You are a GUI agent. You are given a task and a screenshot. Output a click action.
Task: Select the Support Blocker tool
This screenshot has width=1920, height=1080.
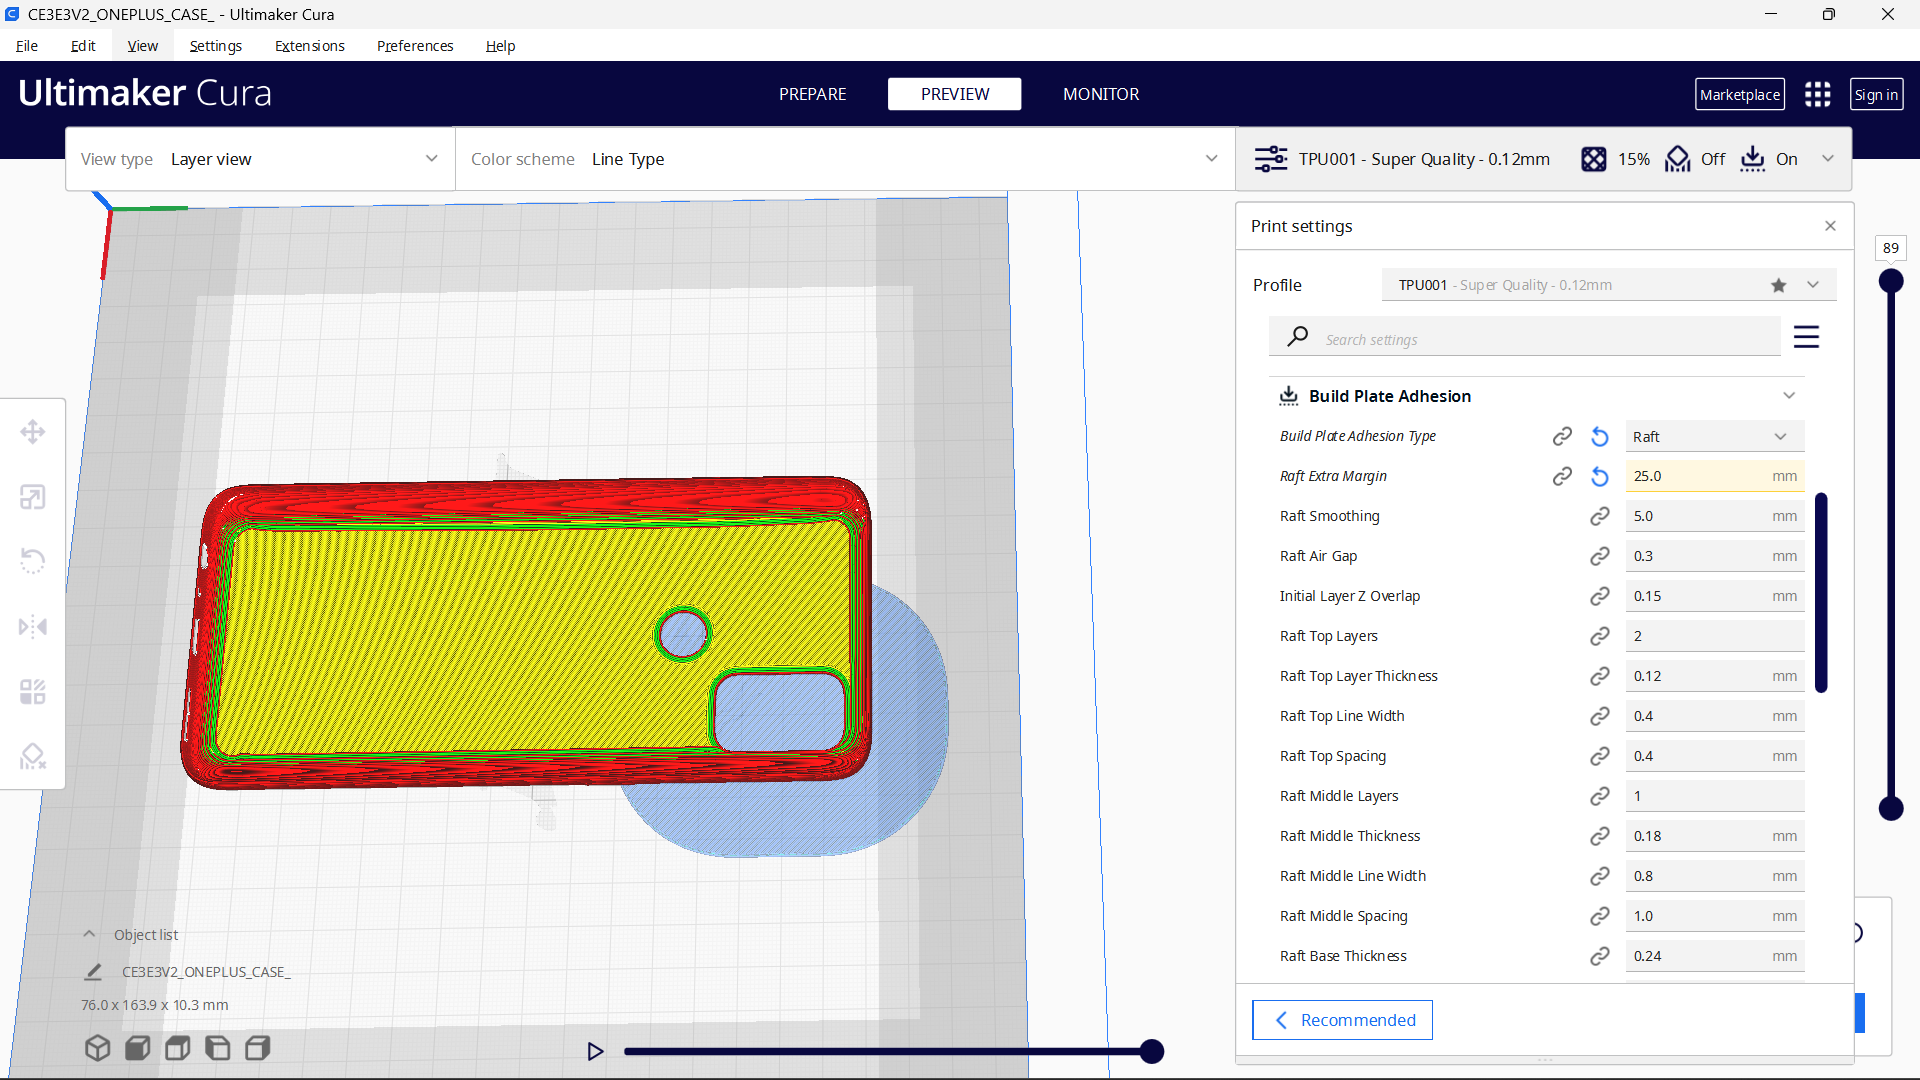pos(32,756)
